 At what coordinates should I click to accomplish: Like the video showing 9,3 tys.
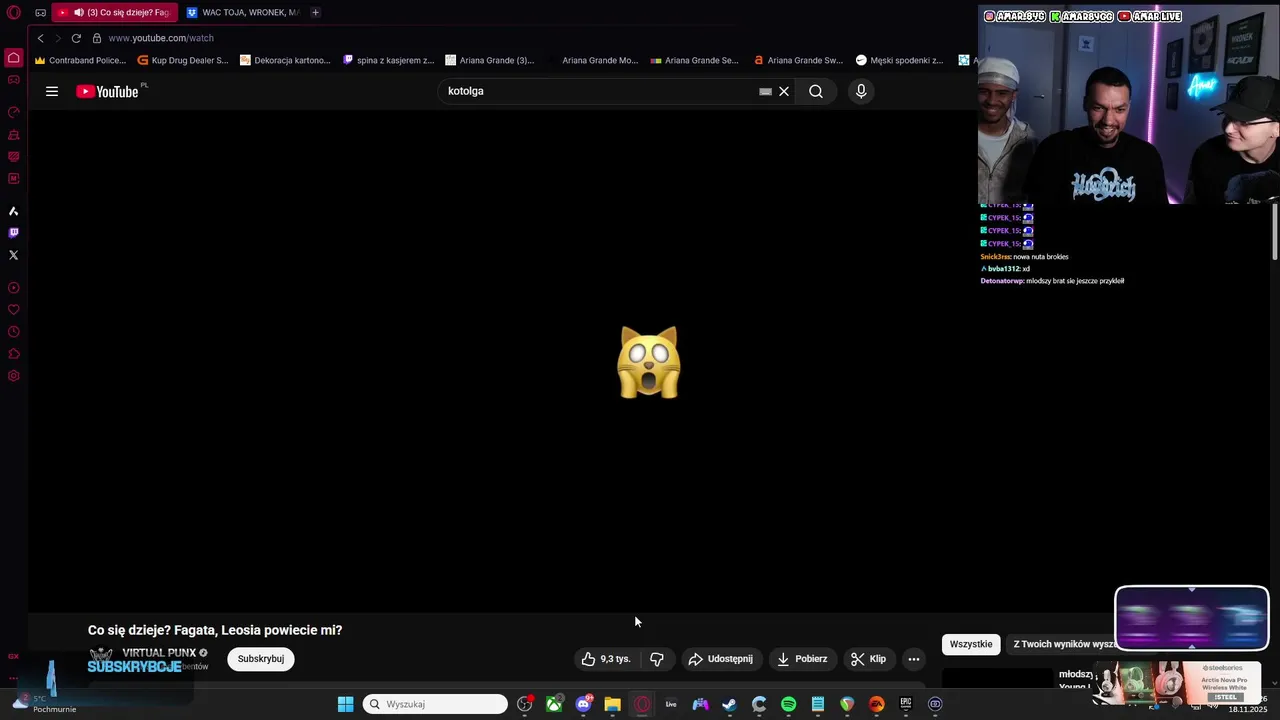pos(606,659)
